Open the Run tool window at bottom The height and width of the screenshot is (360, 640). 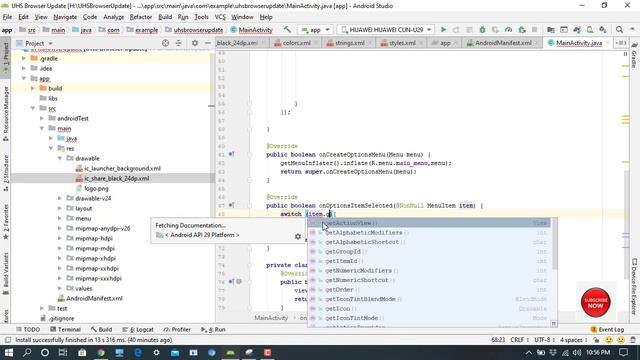click(x=213, y=329)
